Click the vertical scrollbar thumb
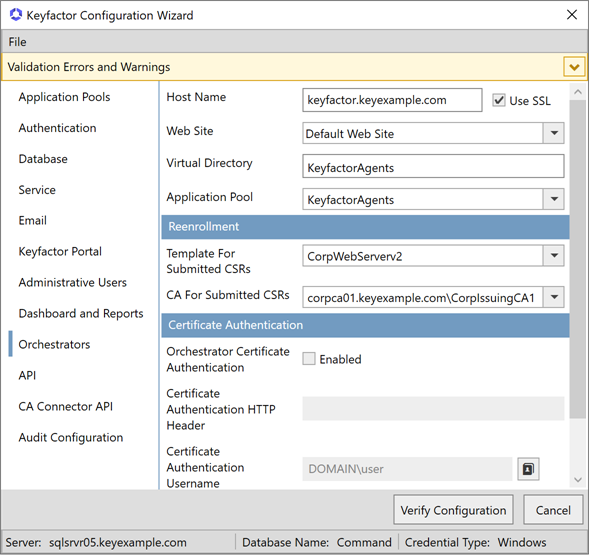This screenshot has height=555, width=589. 578,259
